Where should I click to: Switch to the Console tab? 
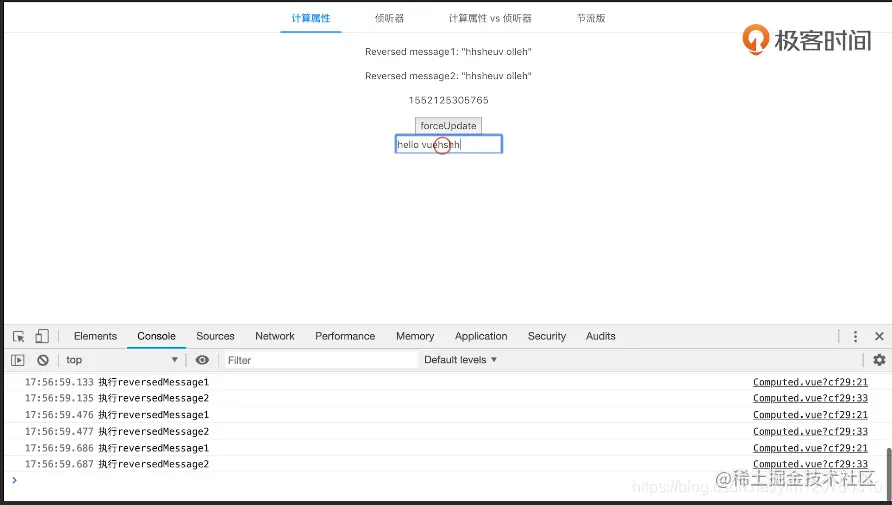pyautogui.click(x=156, y=336)
